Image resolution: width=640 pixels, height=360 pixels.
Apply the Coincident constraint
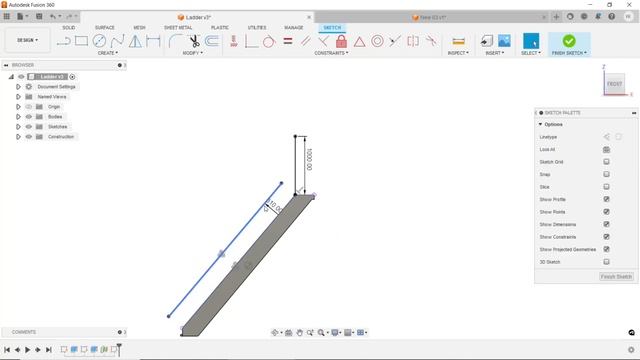[x=251, y=41]
